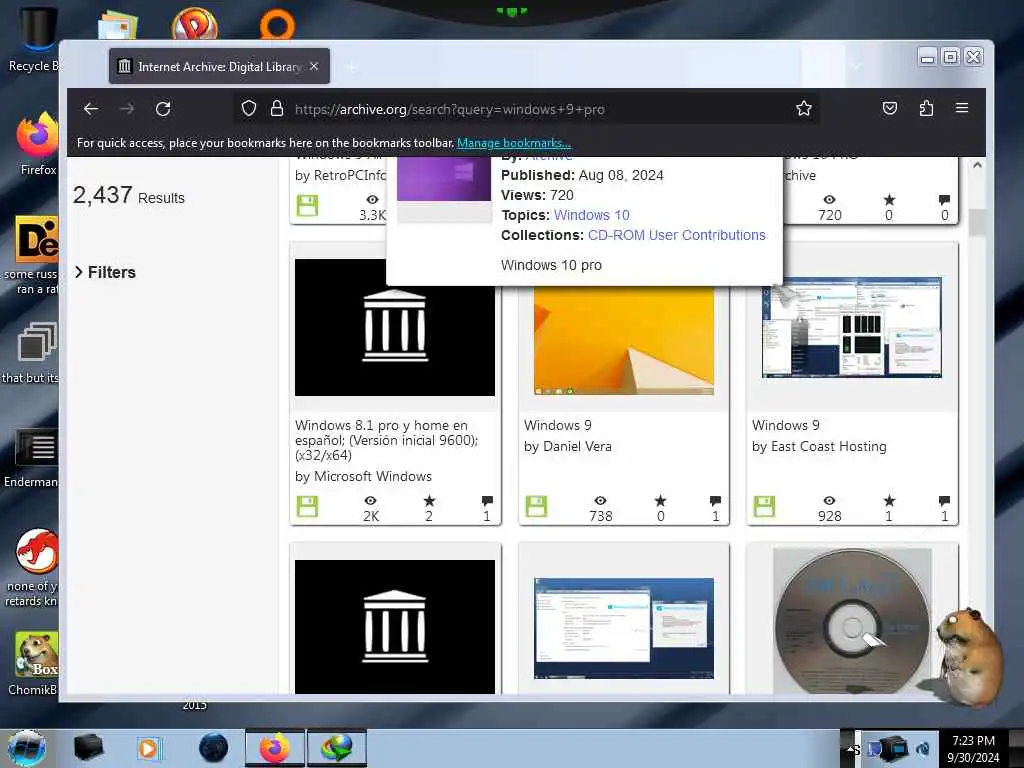Open the Windows 10 topic link
The height and width of the screenshot is (768, 1024).
(x=592, y=215)
